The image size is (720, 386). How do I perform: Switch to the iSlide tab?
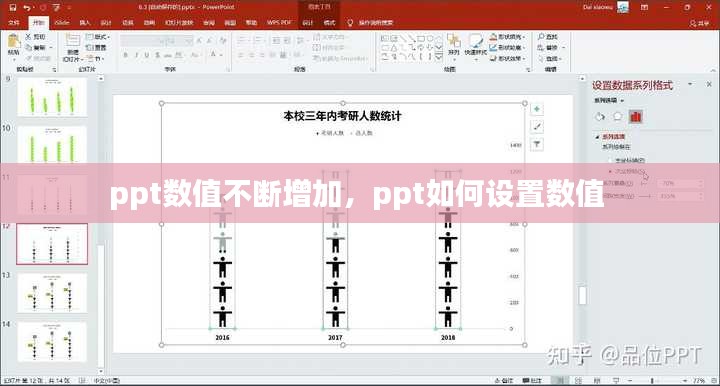coord(62,22)
